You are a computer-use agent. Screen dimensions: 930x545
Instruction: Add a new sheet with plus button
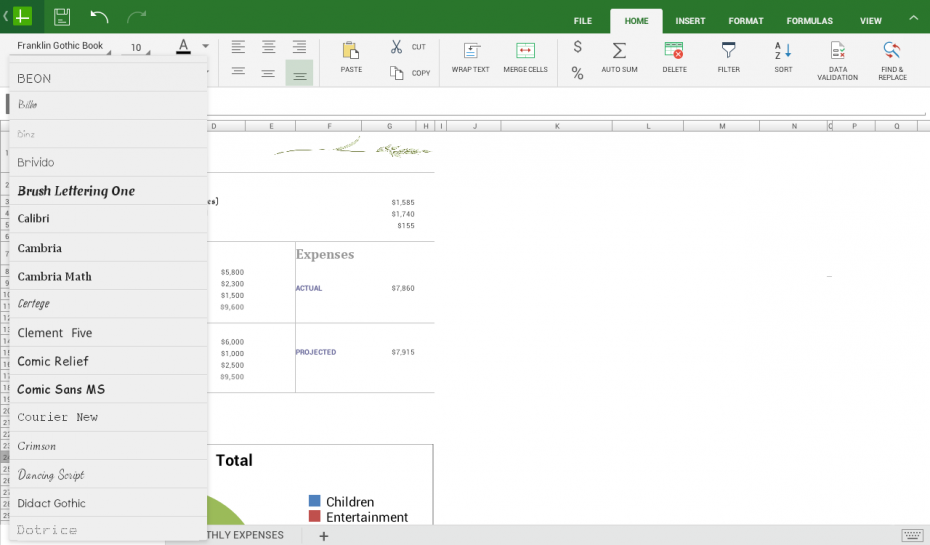(x=324, y=536)
